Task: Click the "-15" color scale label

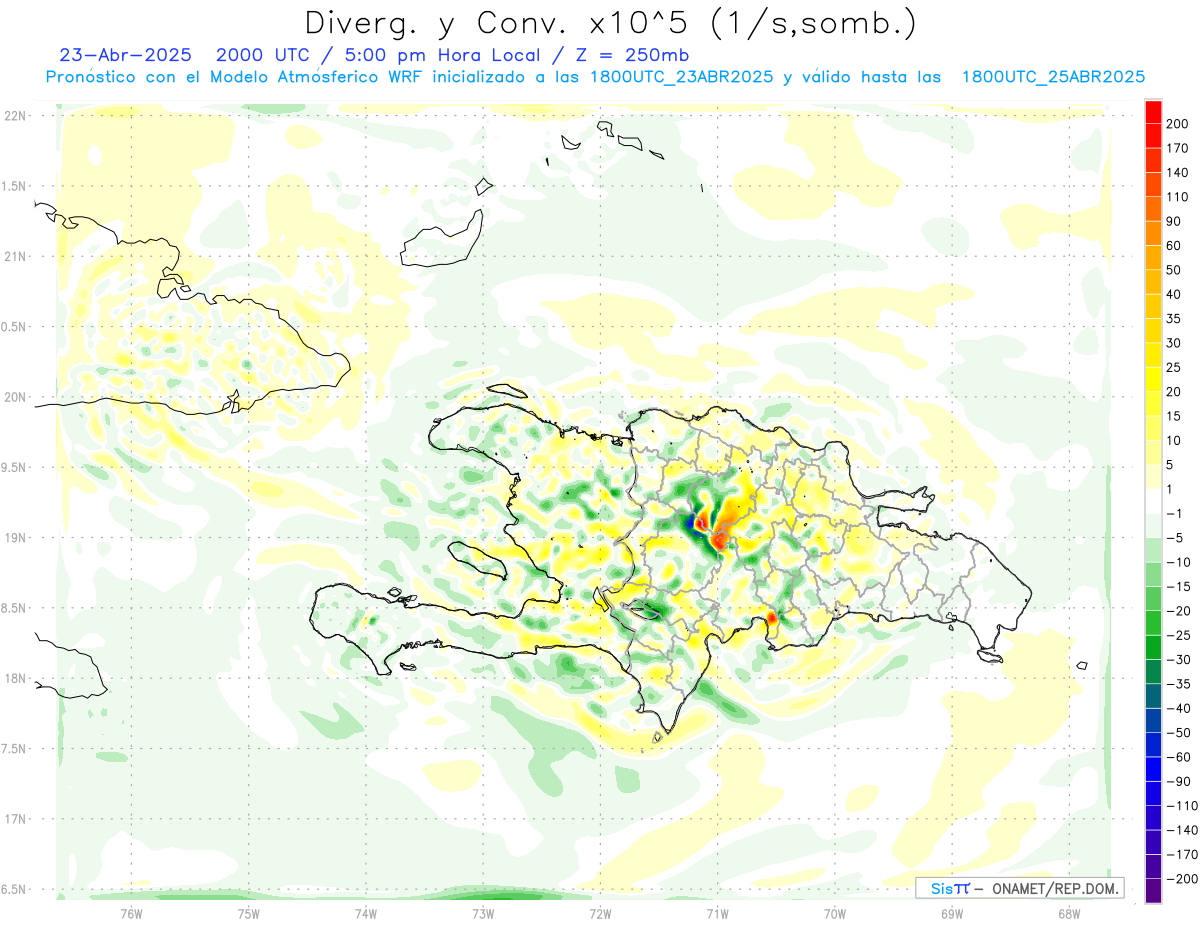Action: pos(1177,587)
